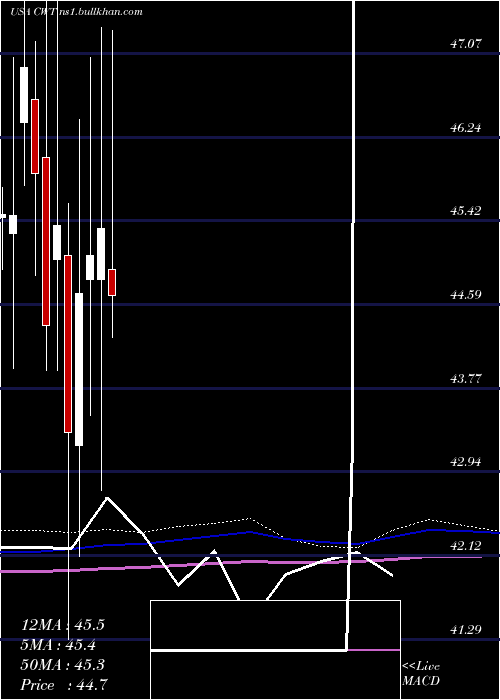Viewport: 500px width, 700px height.
Task: Click the 50MA : 45.3 readout
Action: 63,665
